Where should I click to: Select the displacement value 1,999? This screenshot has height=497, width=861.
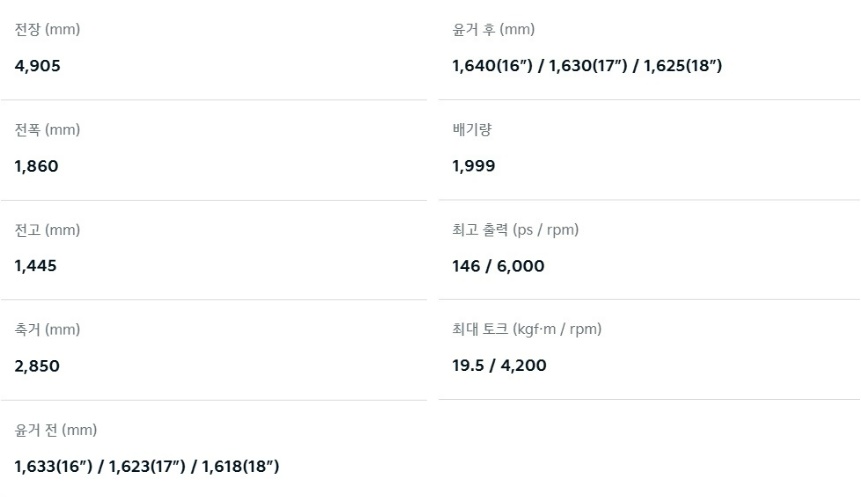point(474,166)
